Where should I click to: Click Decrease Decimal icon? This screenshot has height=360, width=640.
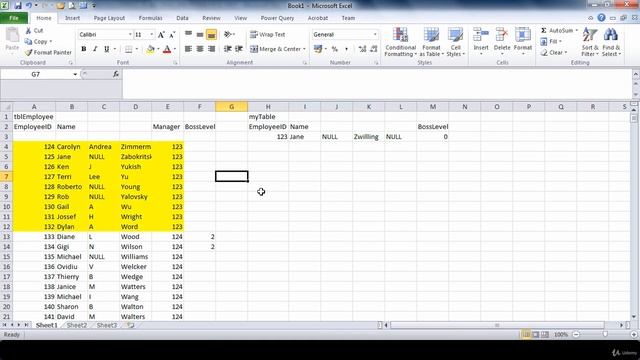click(x=373, y=49)
